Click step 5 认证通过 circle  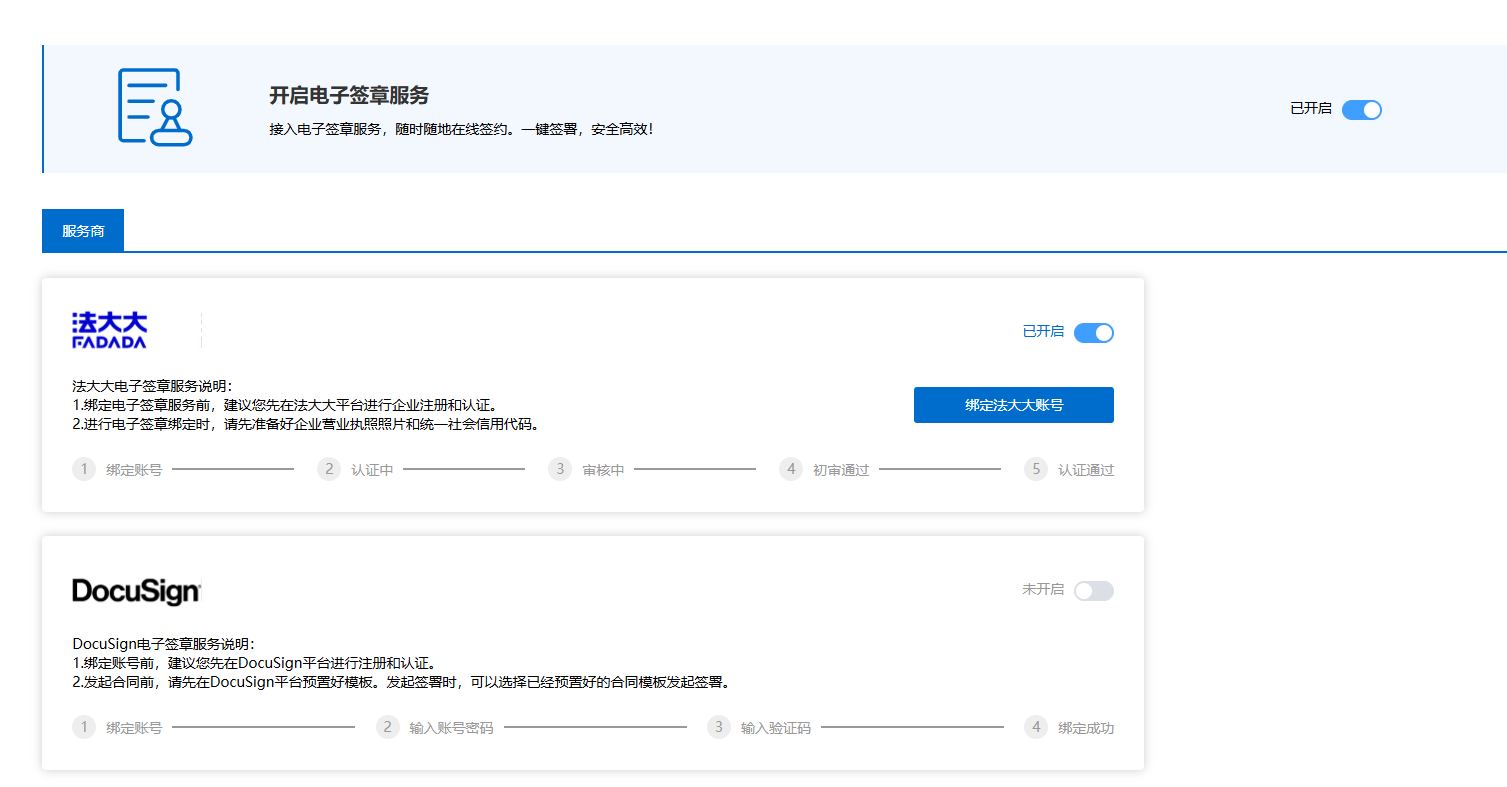click(x=1036, y=469)
